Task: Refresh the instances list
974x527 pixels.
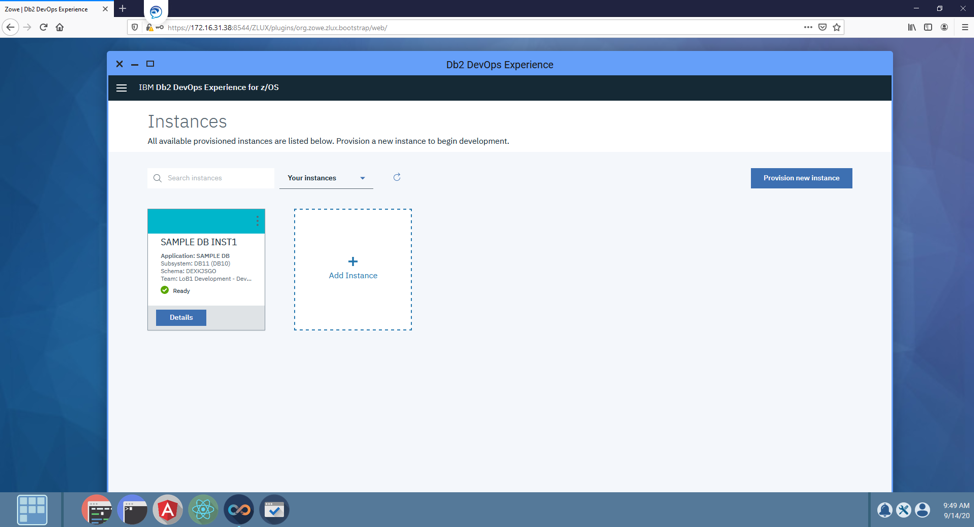Action: (397, 178)
